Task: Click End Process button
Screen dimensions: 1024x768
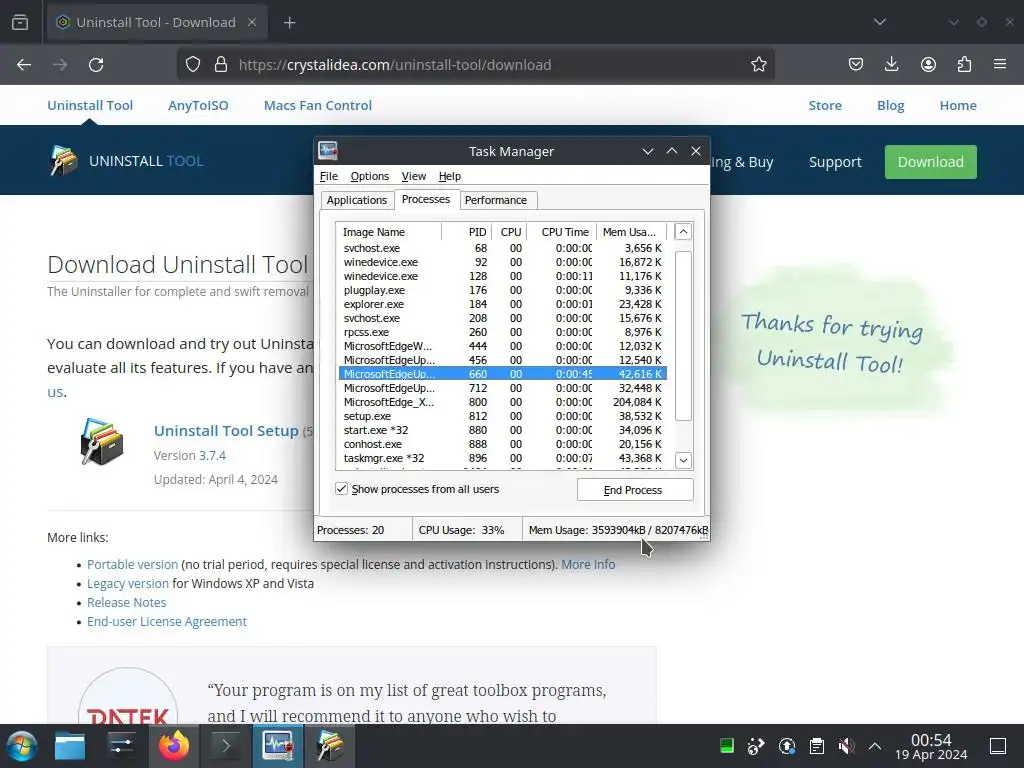Action: coord(635,490)
